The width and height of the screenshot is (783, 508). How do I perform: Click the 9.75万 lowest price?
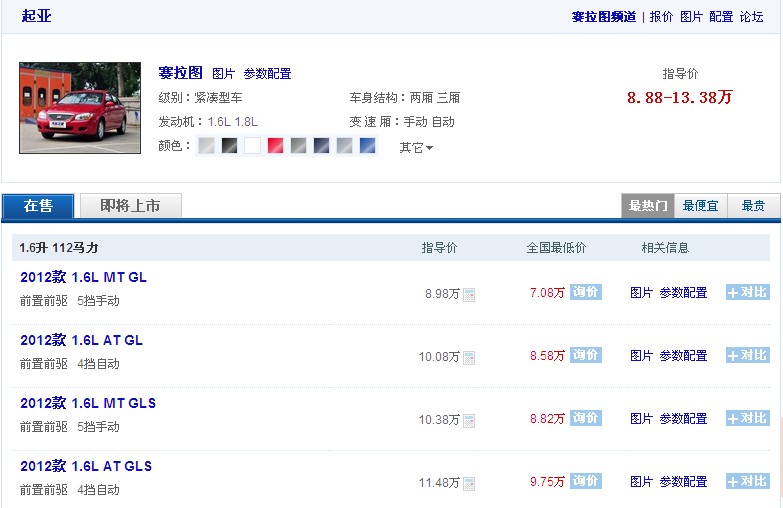[547, 482]
